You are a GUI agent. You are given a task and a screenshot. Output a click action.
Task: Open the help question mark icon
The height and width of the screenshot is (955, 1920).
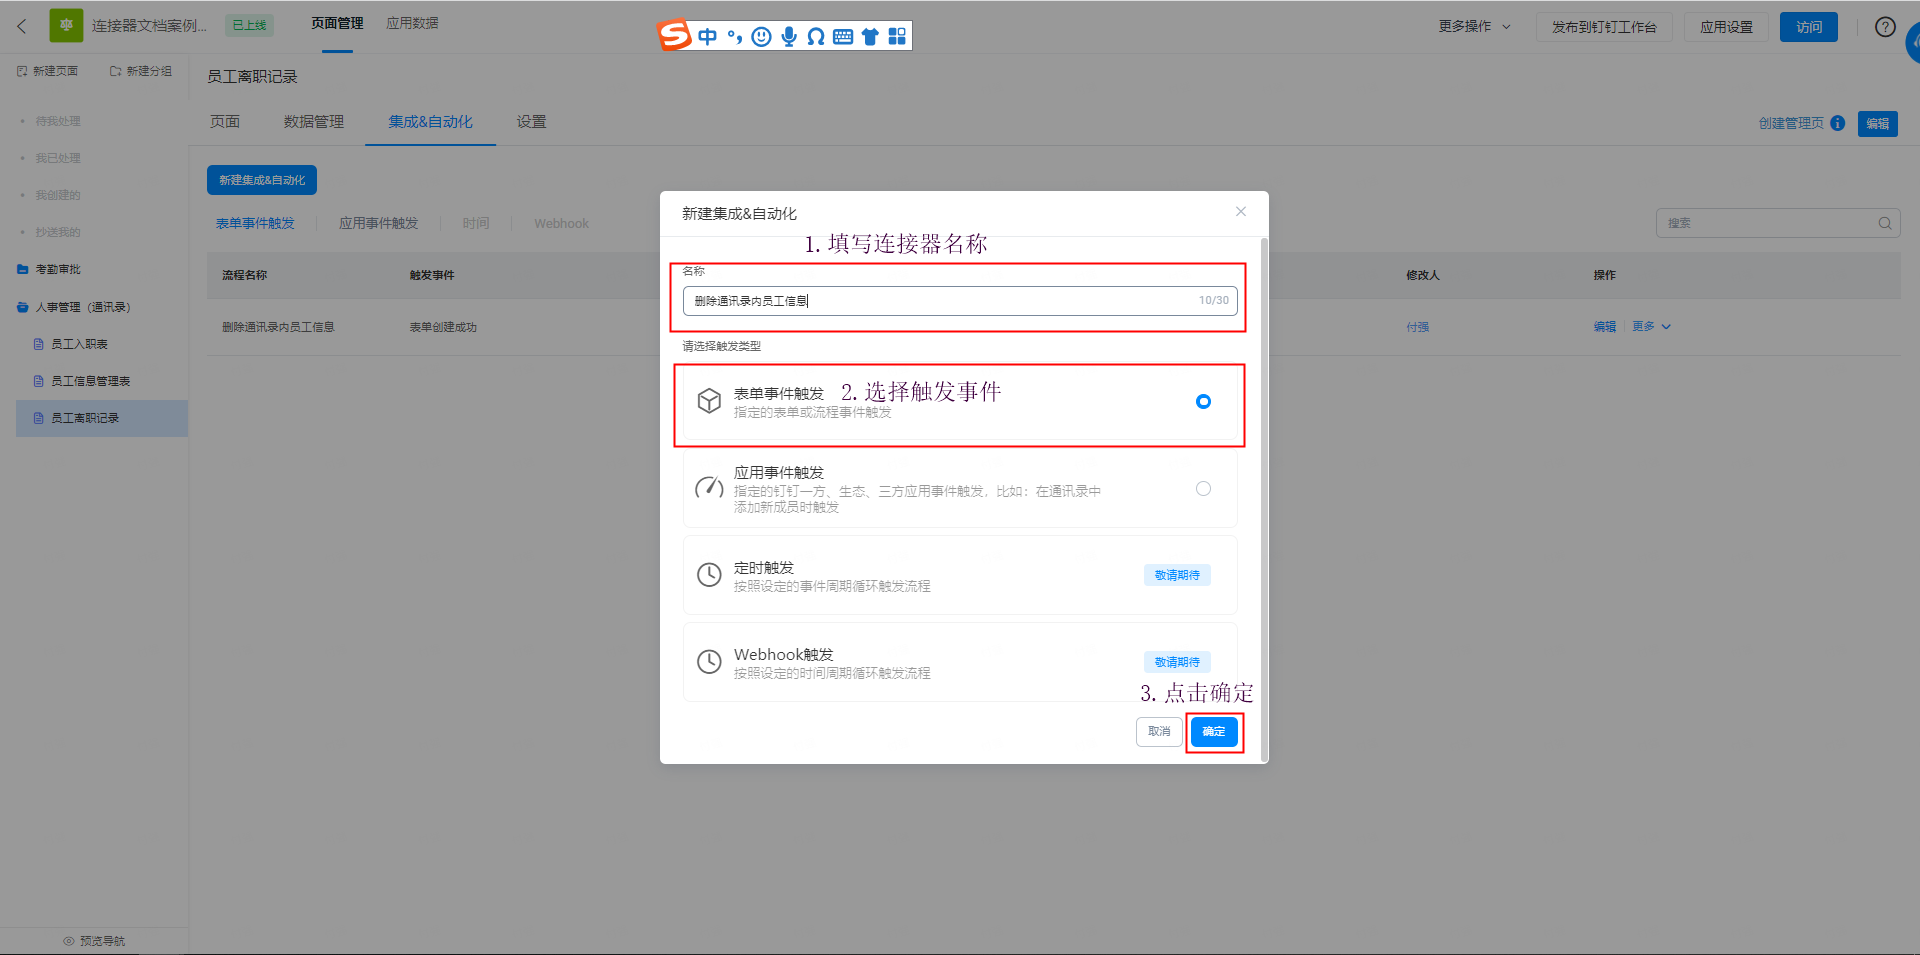(1885, 27)
